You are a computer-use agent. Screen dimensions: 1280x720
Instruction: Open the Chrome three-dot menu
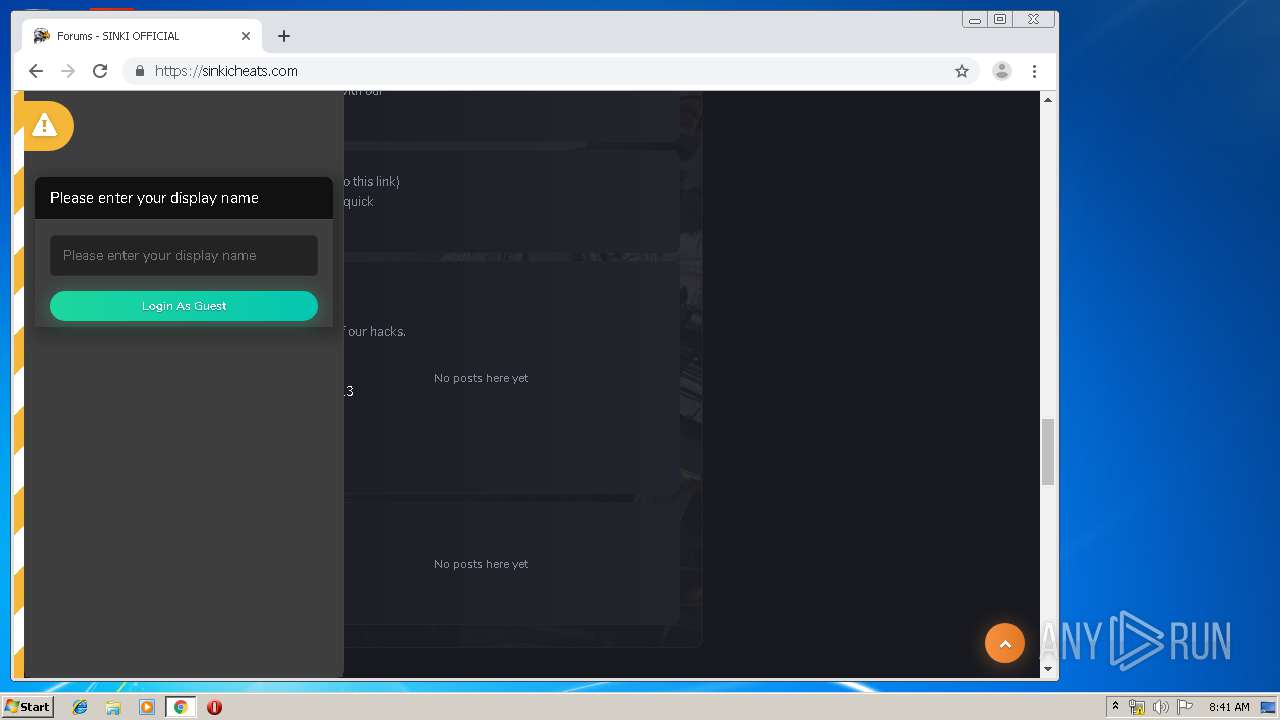tap(1034, 71)
